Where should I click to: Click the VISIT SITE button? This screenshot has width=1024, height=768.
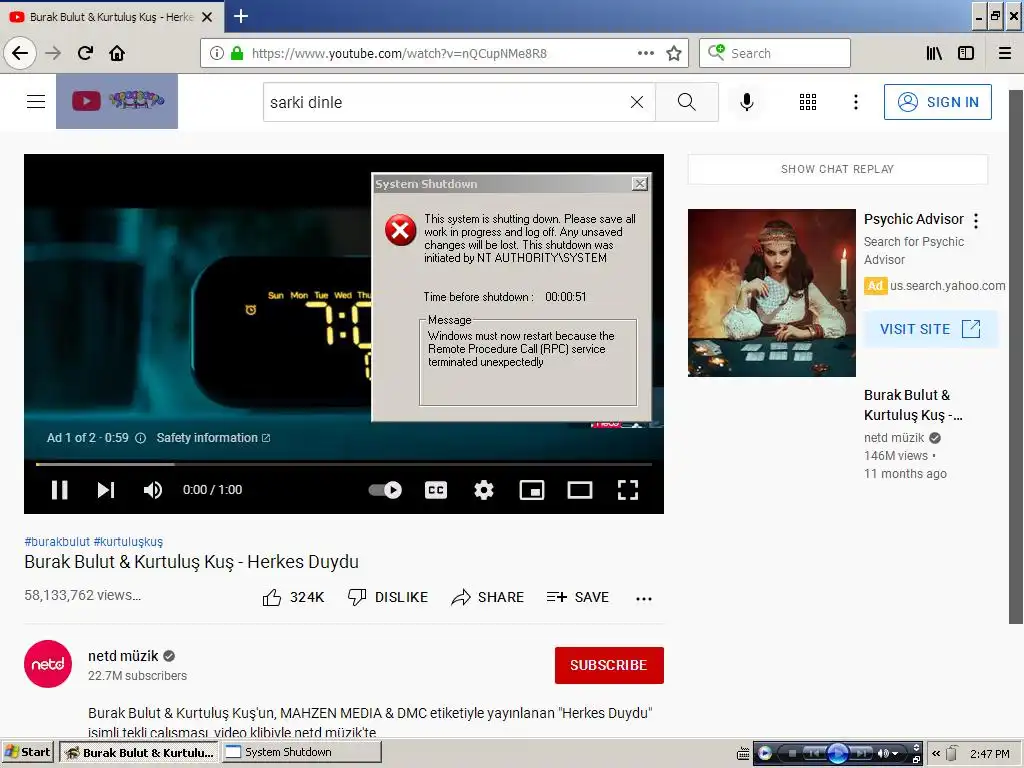[930, 328]
